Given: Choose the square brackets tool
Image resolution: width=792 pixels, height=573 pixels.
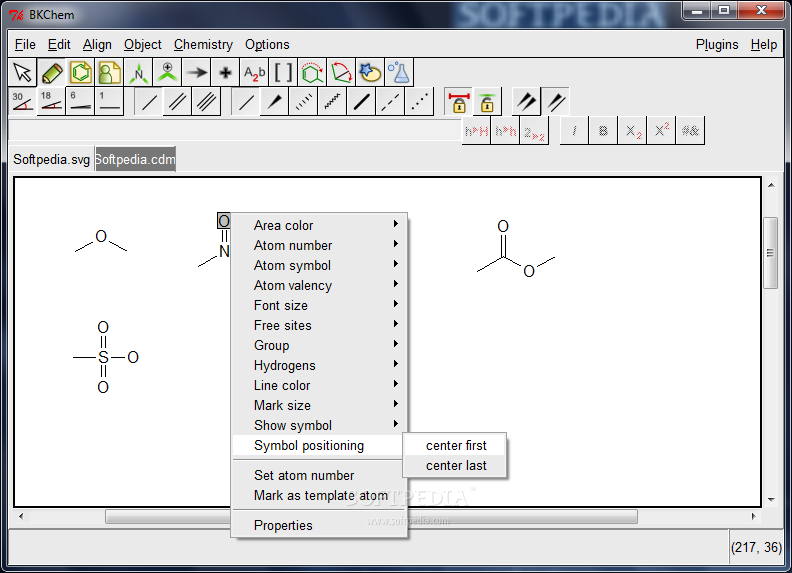Looking at the screenshot, I should pos(283,73).
